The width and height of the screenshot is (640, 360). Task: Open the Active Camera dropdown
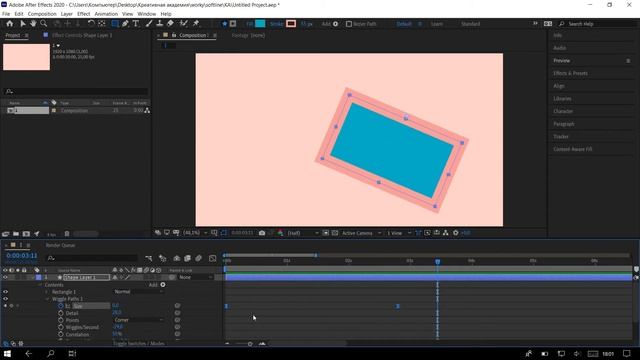(x=362, y=233)
